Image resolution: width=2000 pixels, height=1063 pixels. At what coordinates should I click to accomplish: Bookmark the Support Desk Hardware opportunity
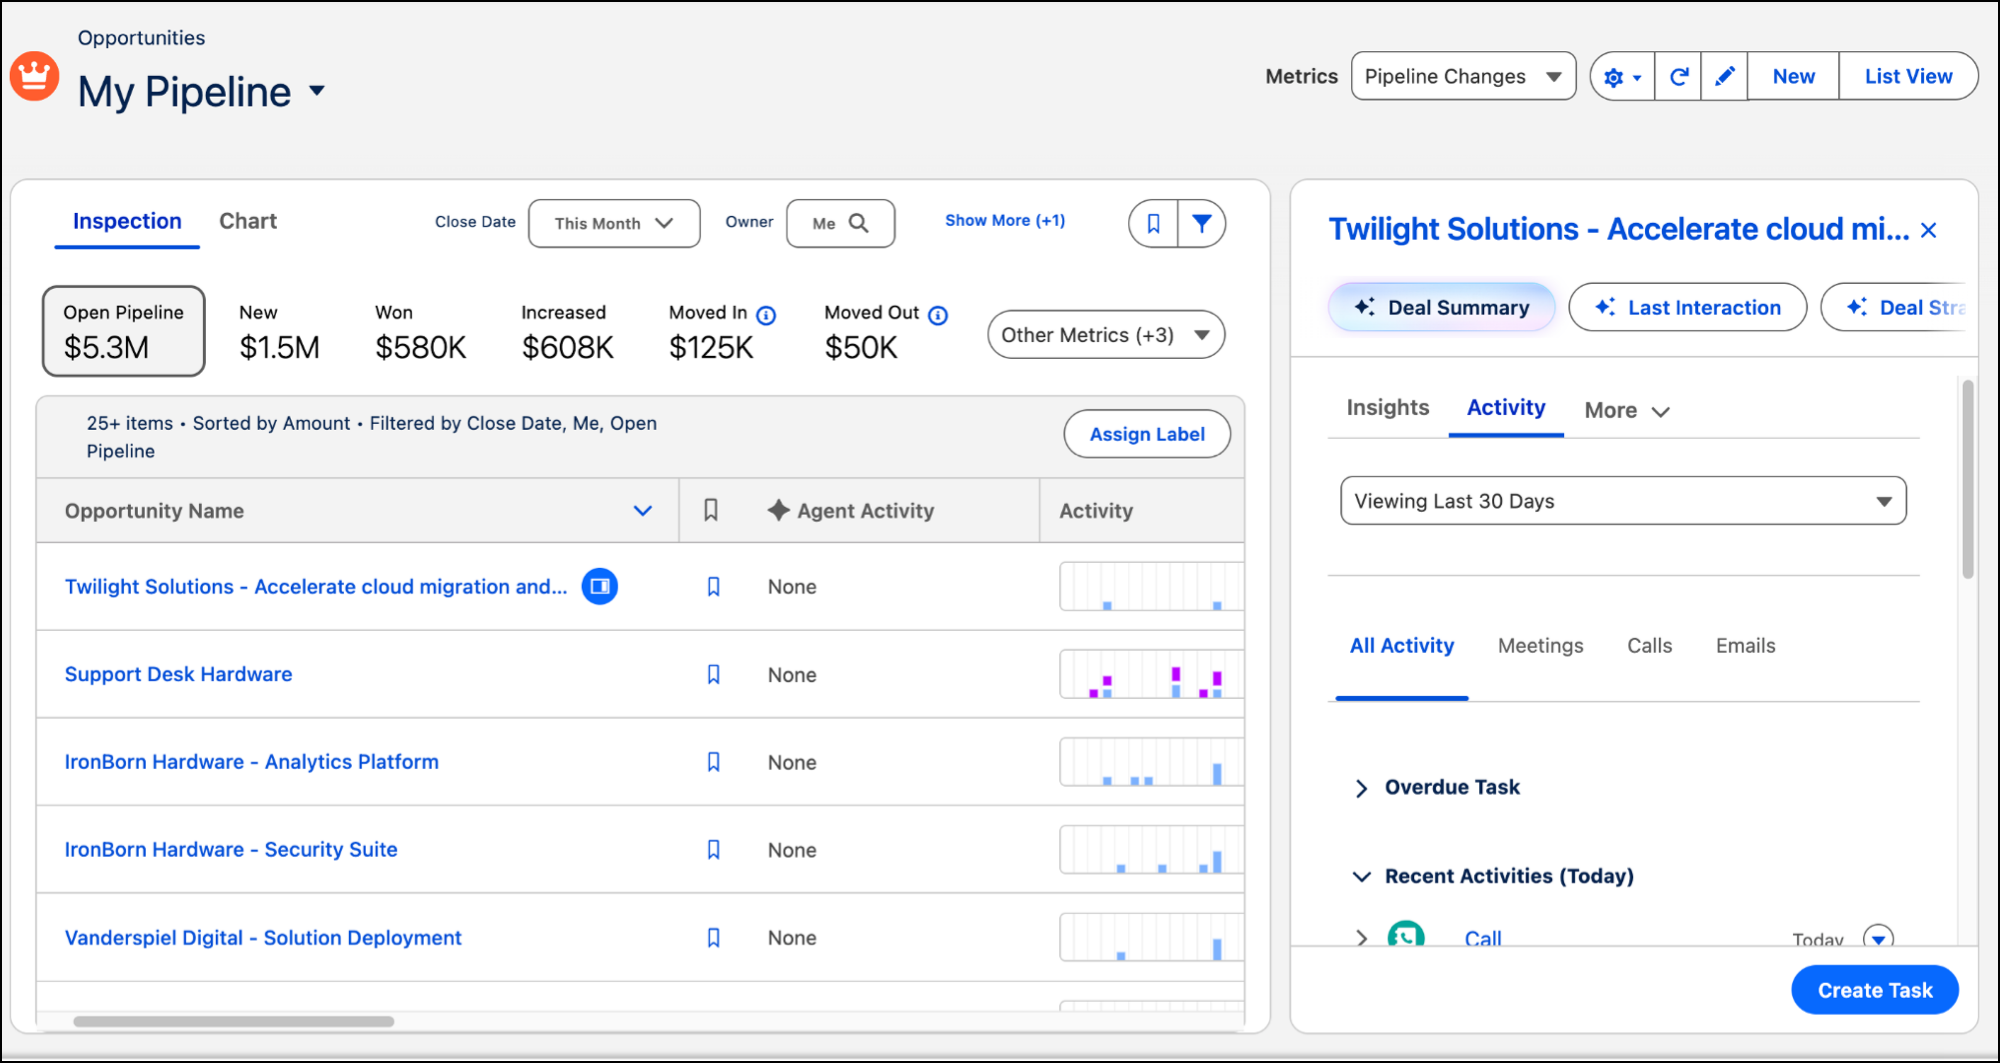tap(713, 674)
